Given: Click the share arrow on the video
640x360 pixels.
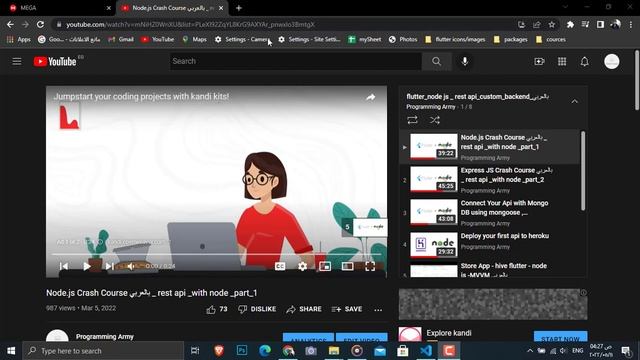Looking at the screenshot, I should (x=370, y=97).
